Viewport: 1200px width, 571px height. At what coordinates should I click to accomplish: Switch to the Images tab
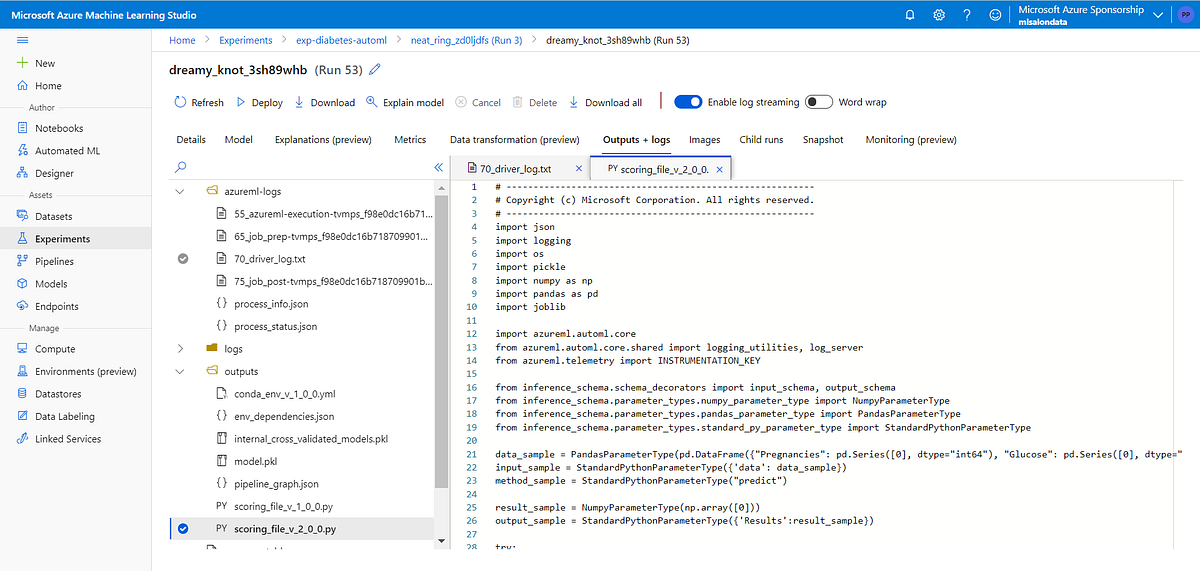[x=705, y=140]
